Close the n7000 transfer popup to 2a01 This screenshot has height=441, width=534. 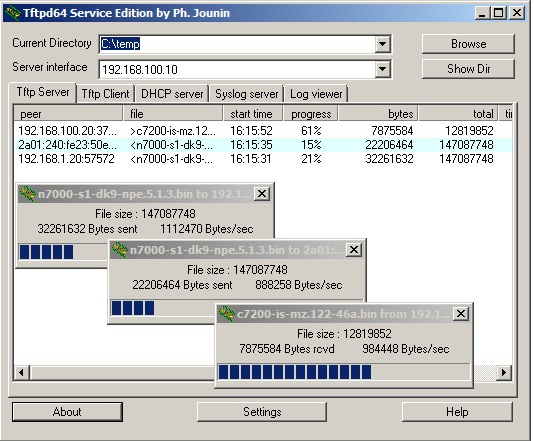click(x=354, y=250)
